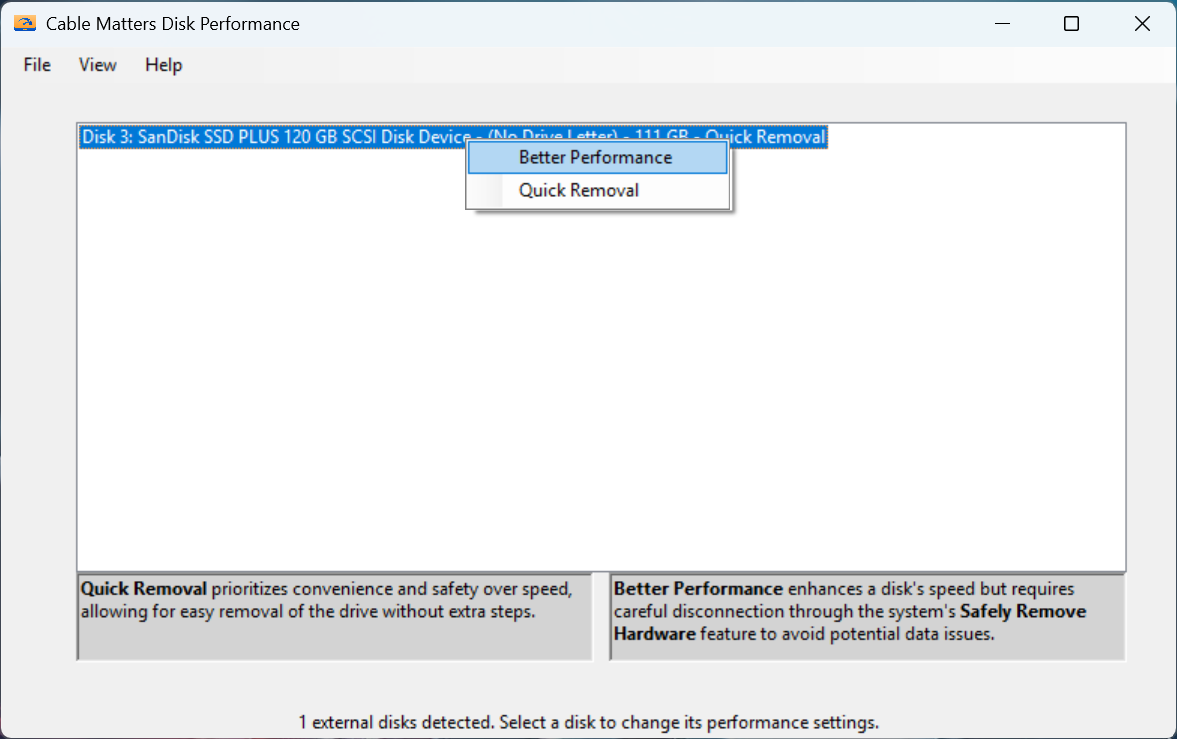The height and width of the screenshot is (739, 1177).
Task: Open the Help menu
Action: 163,64
